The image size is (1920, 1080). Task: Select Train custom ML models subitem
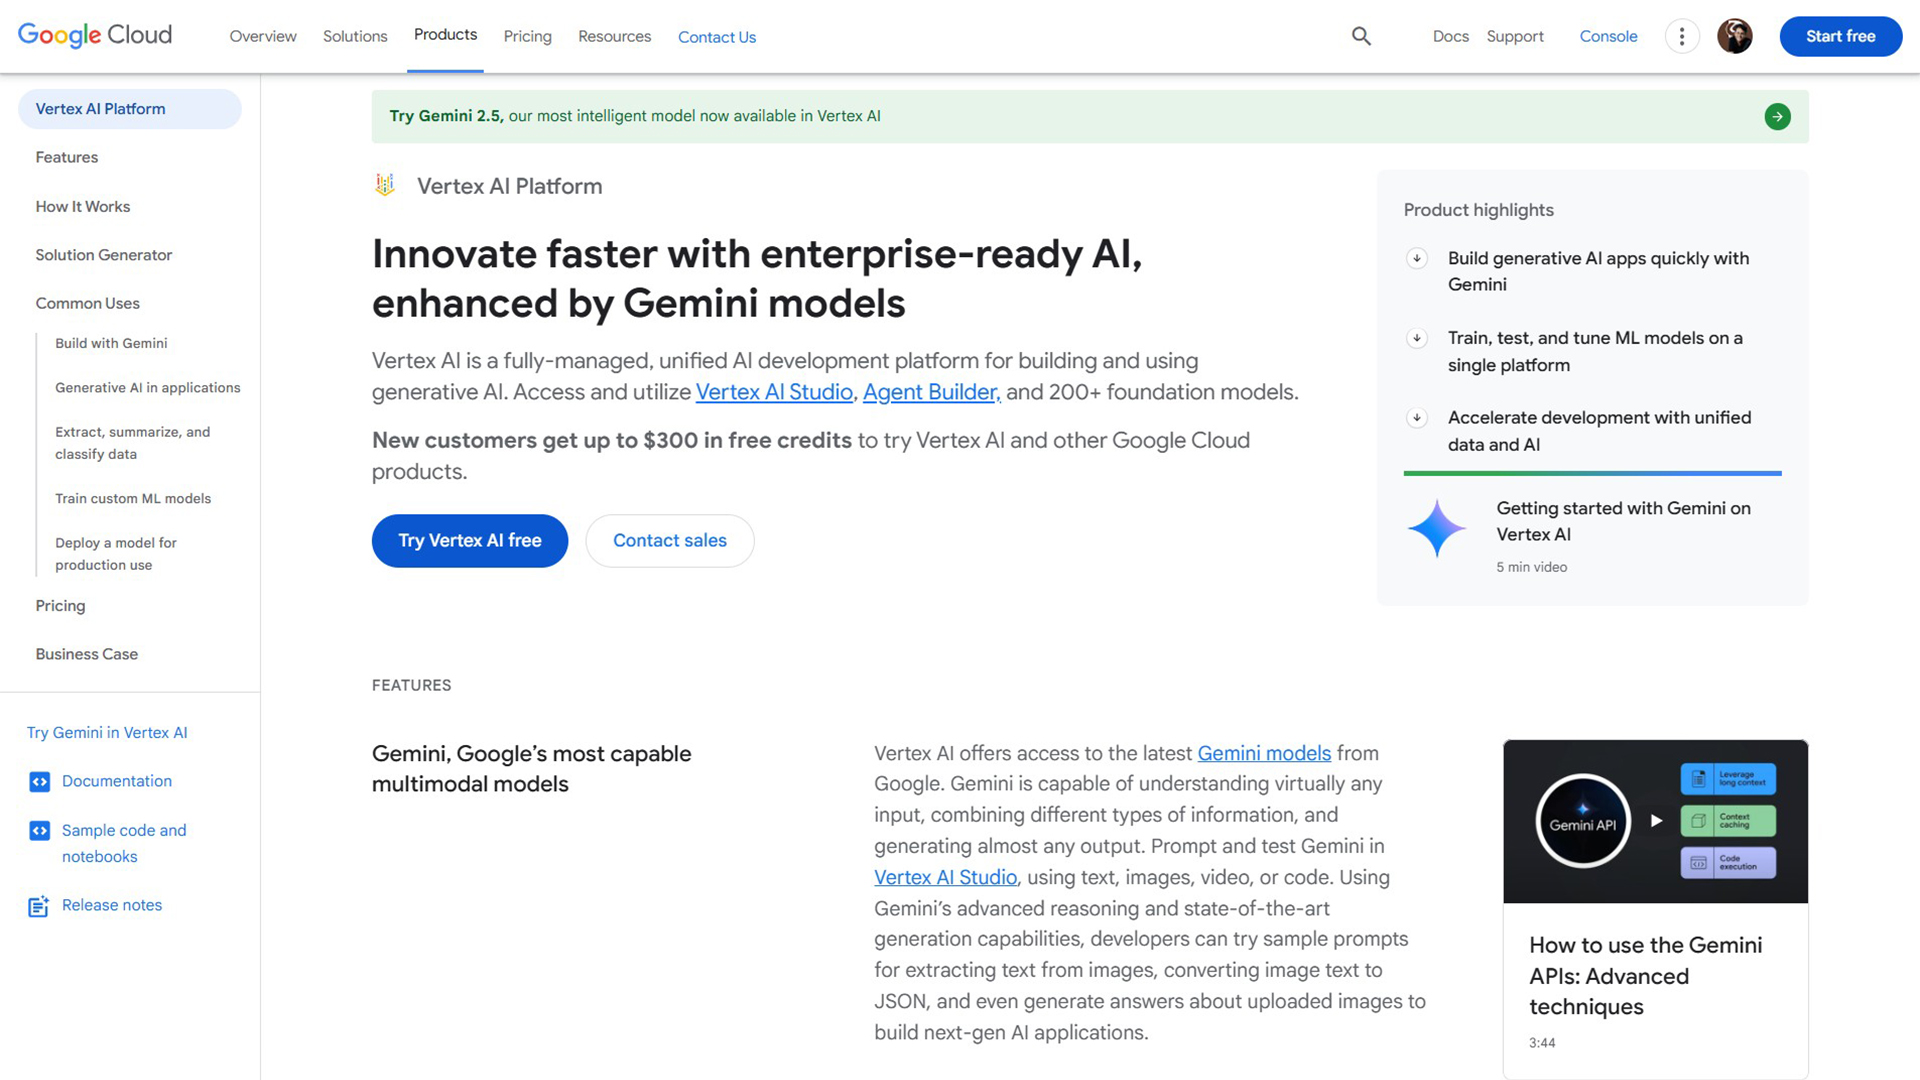coord(133,499)
